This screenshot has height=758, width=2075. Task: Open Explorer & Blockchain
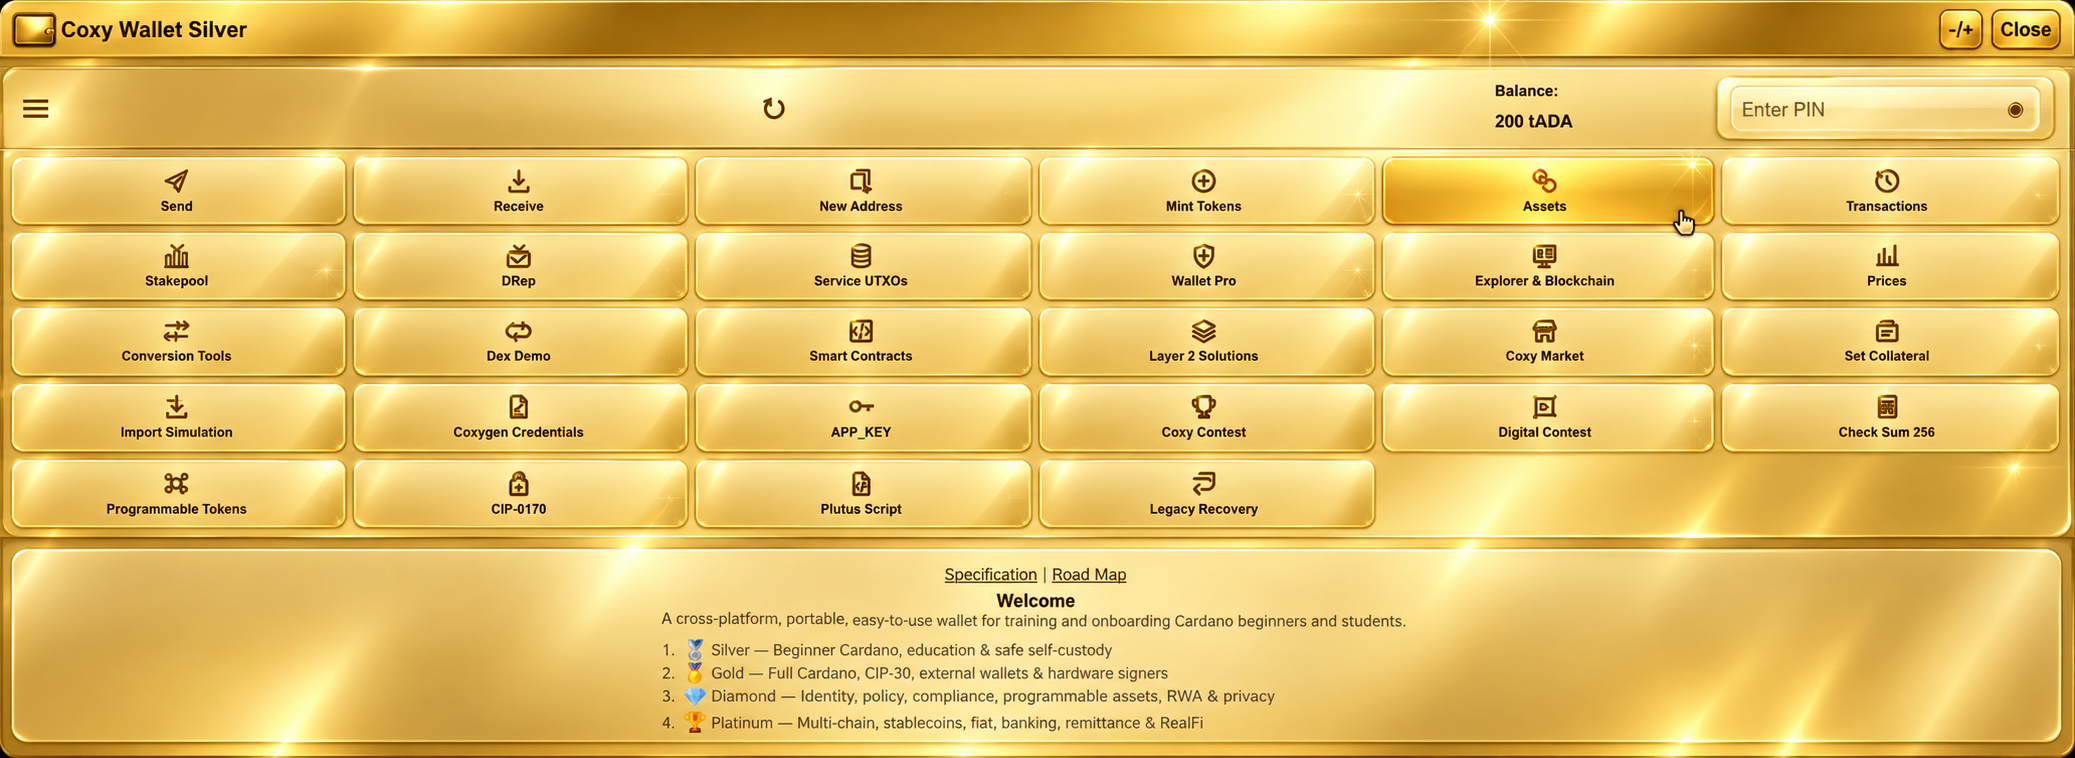[1547, 266]
